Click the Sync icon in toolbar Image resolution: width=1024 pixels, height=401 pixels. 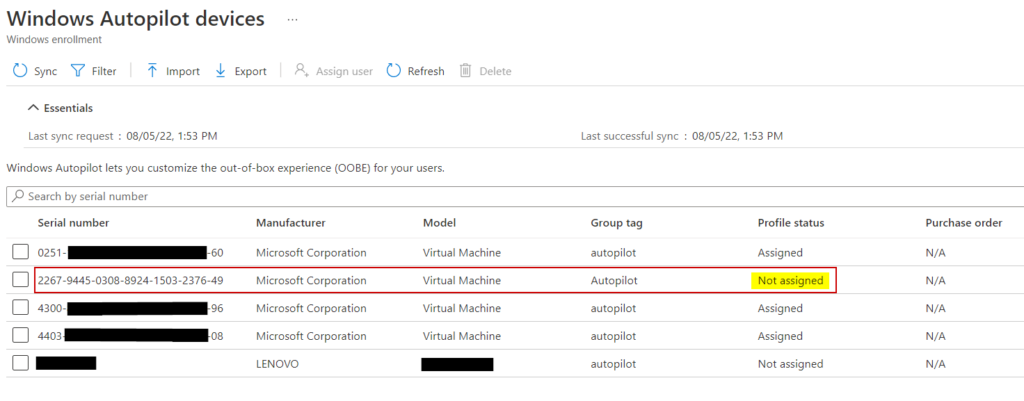(x=20, y=71)
